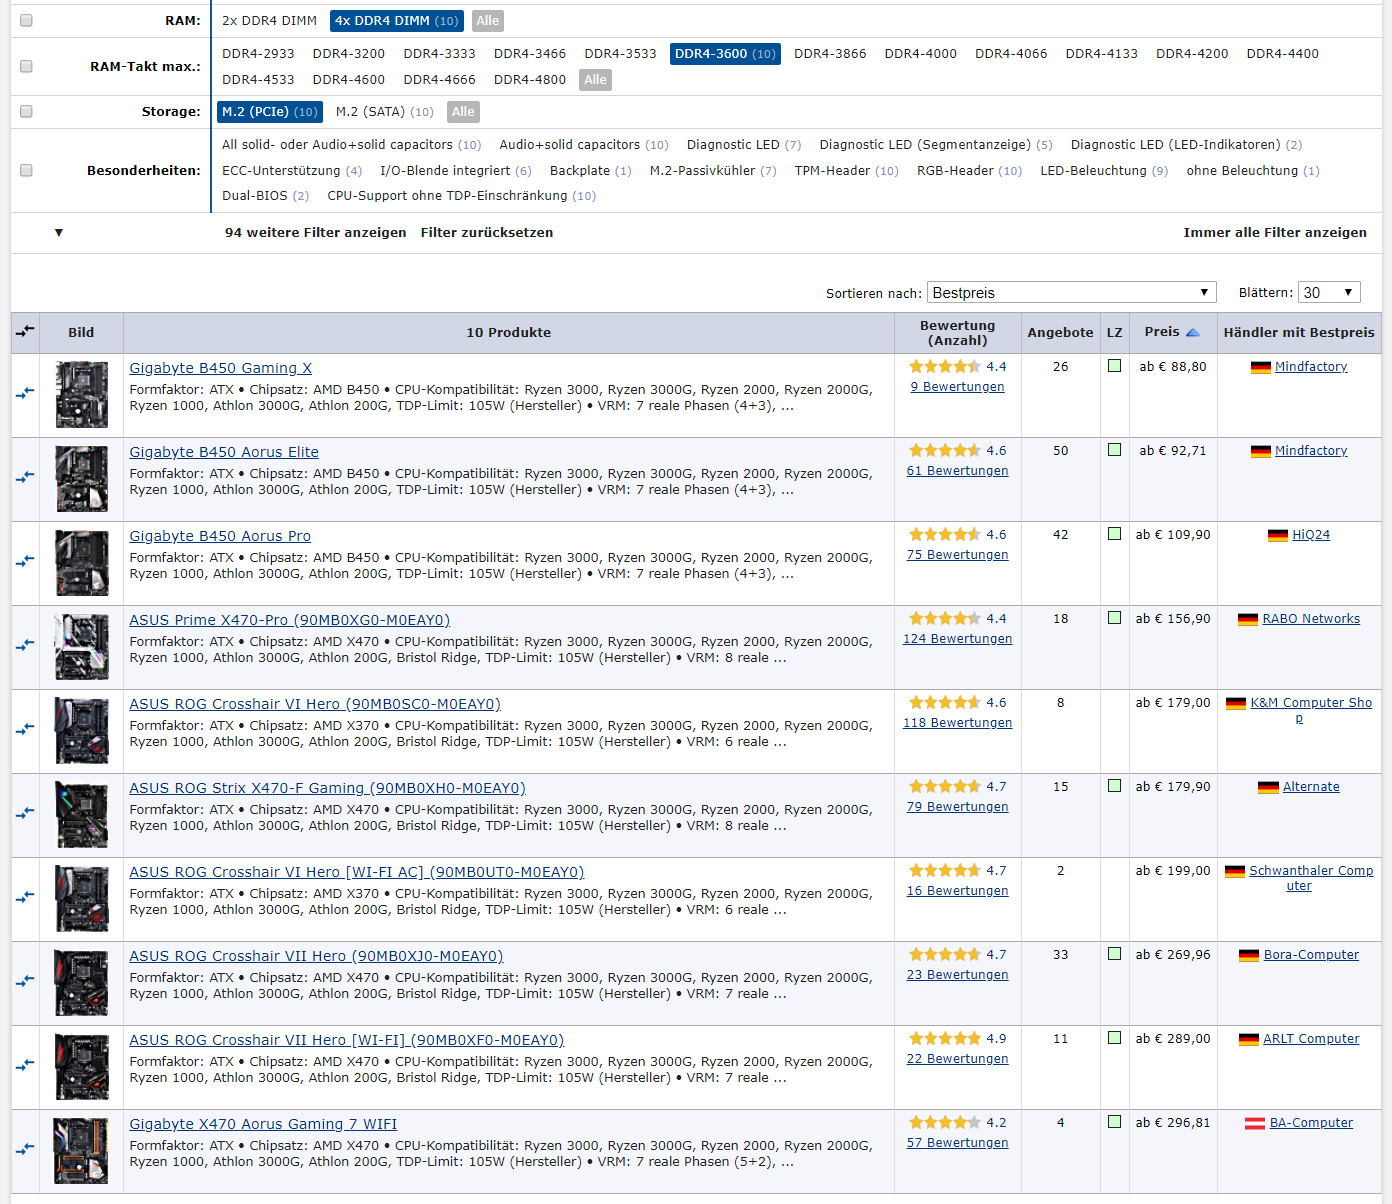The height and width of the screenshot is (1204, 1392).
Task: Click compare arrows icon for Gigabyte B450 Gaming X
Action: [25, 393]
